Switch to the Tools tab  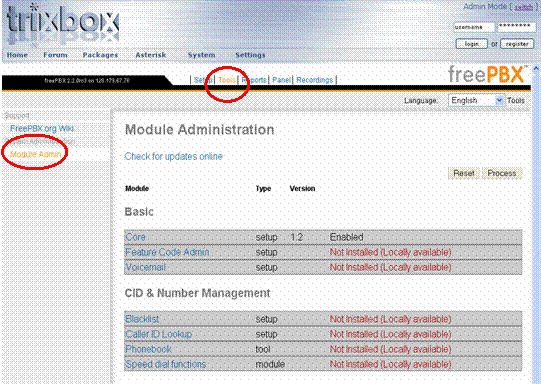227,80
